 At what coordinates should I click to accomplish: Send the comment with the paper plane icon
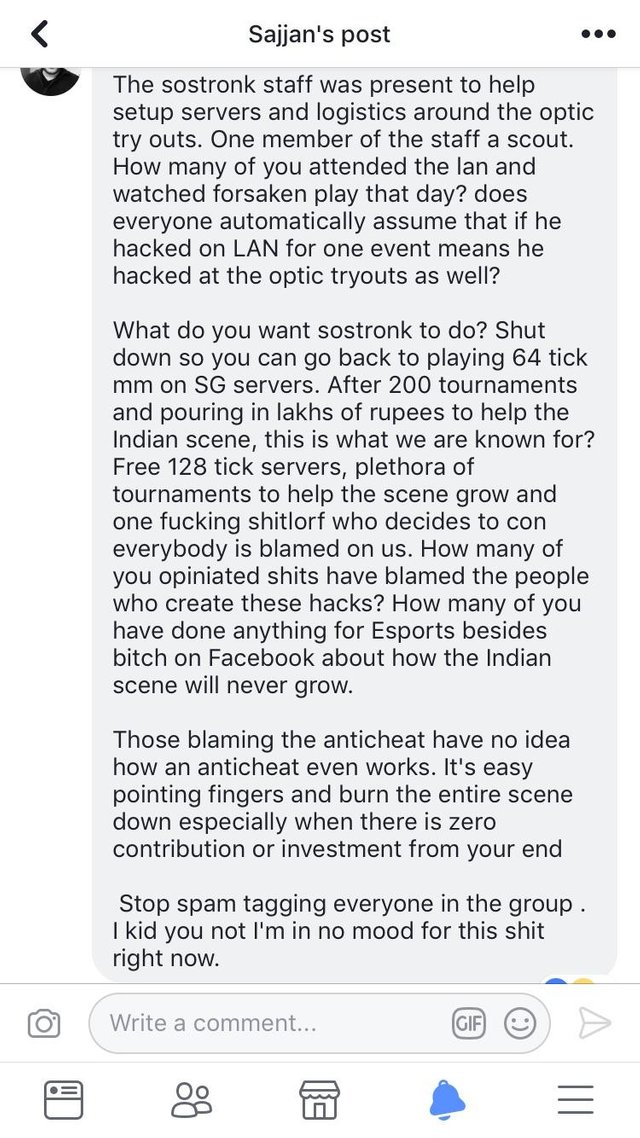click(x=594, y=1023)
